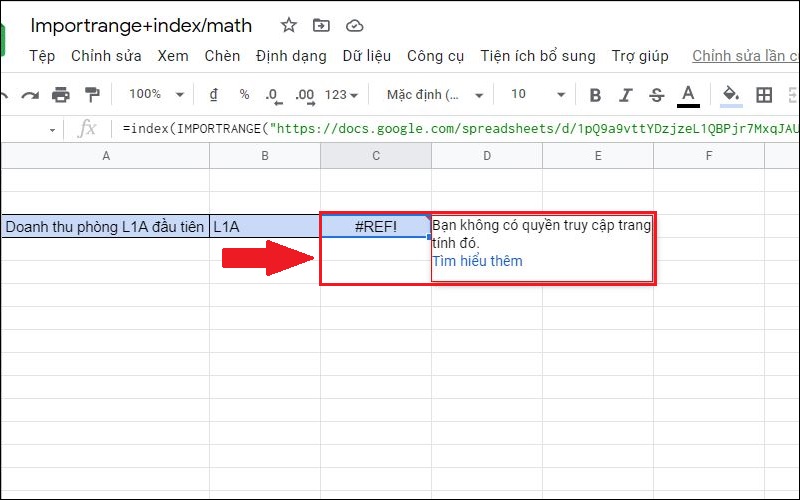This screenshot has height=500, width=800.
Task: Select the paint format roller tool
Action: (92, 95)
